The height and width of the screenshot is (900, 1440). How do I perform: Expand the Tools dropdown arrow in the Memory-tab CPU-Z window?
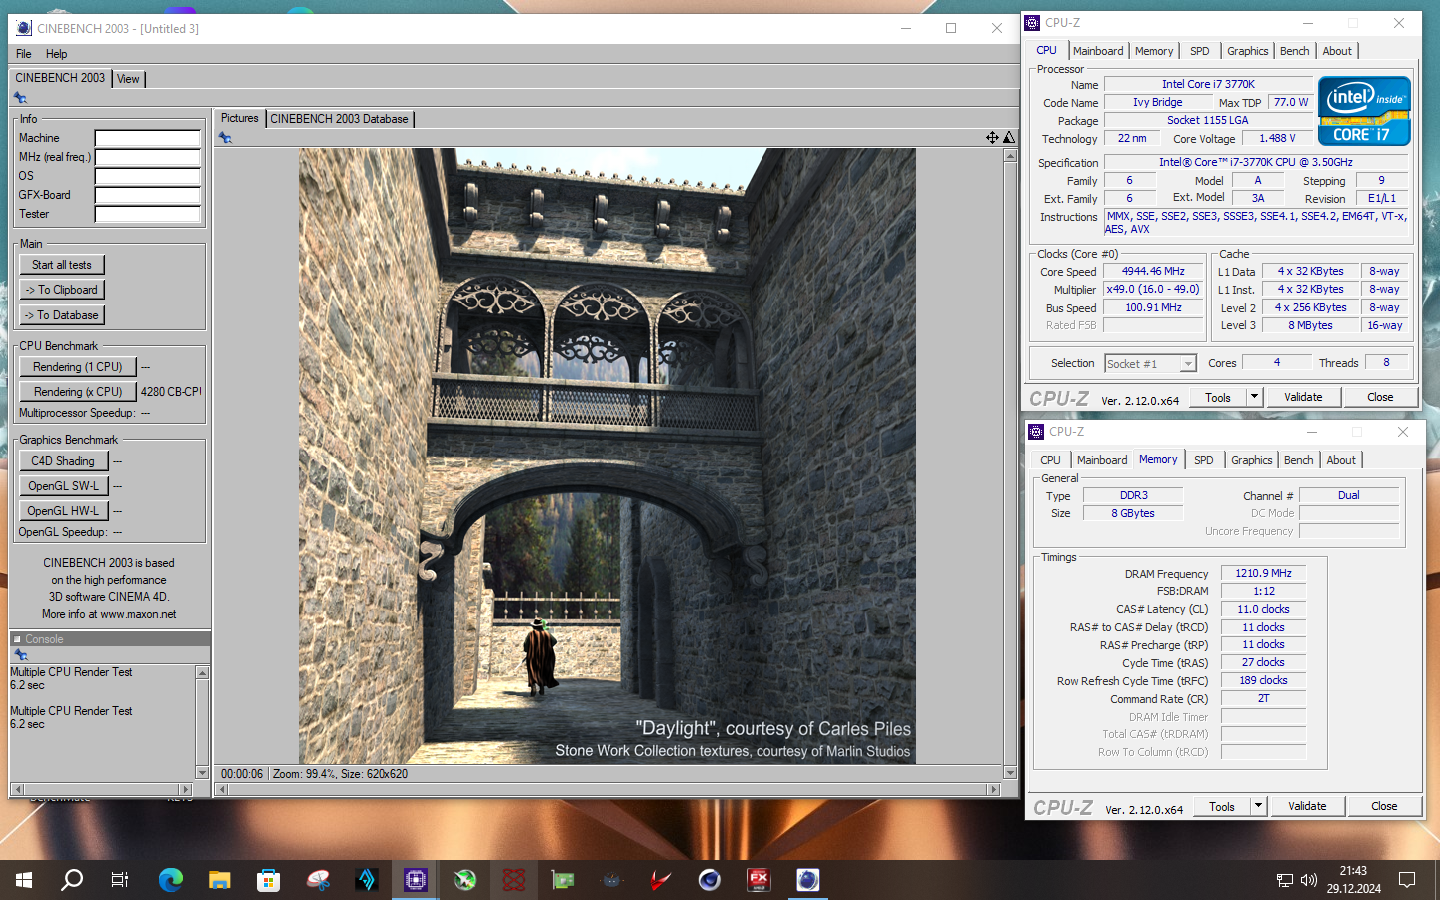pos(1258,806)
